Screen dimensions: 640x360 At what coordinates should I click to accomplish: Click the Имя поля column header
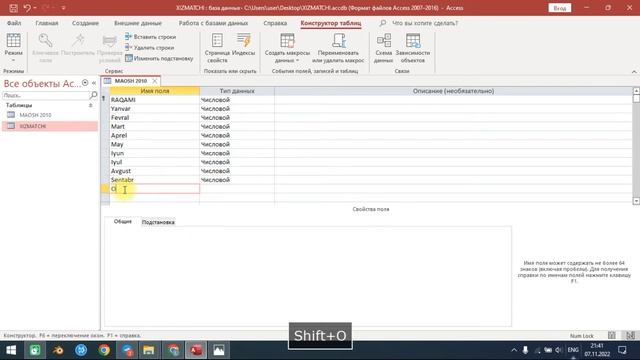(155, 91)
